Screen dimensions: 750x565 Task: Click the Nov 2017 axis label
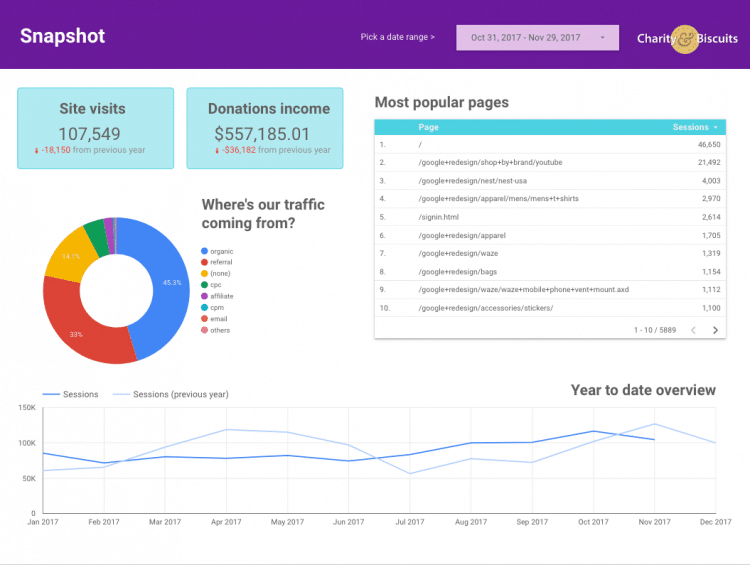pos(654,522)
